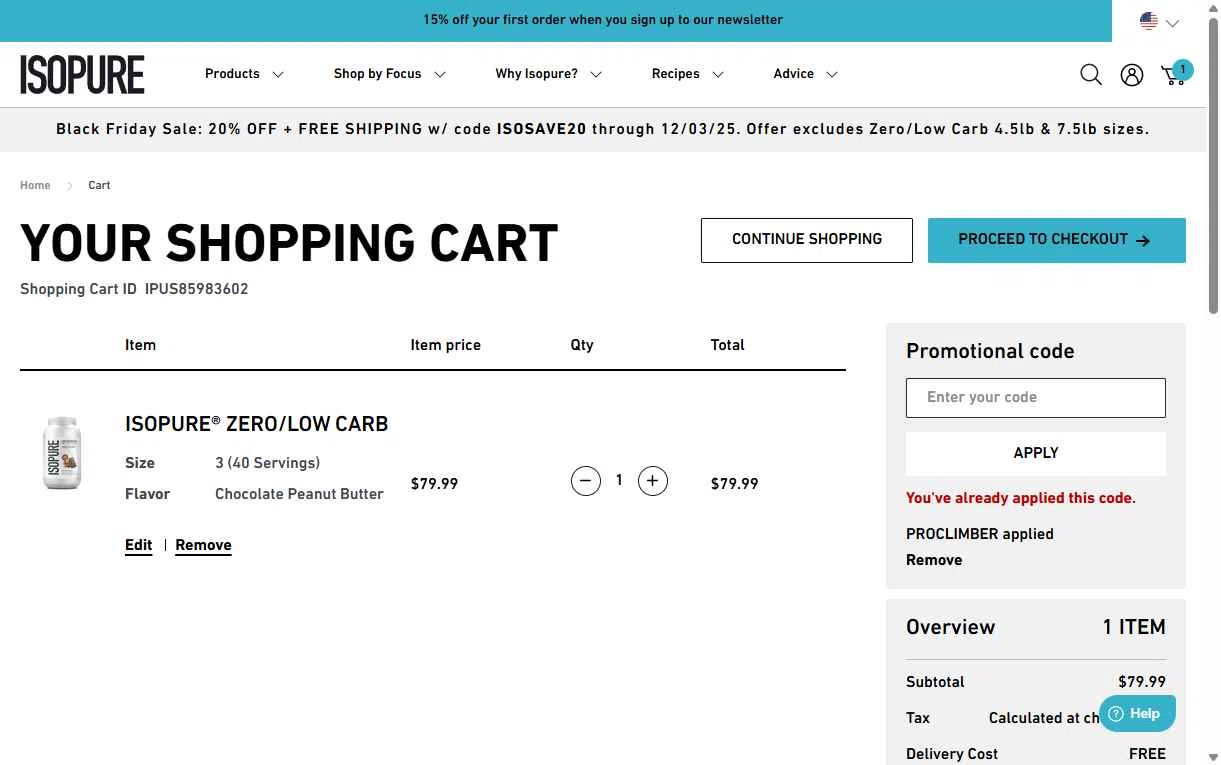Click the Shopping Cart ID IPUS85983602
The image size is (1221, 765).
[134, 289]
